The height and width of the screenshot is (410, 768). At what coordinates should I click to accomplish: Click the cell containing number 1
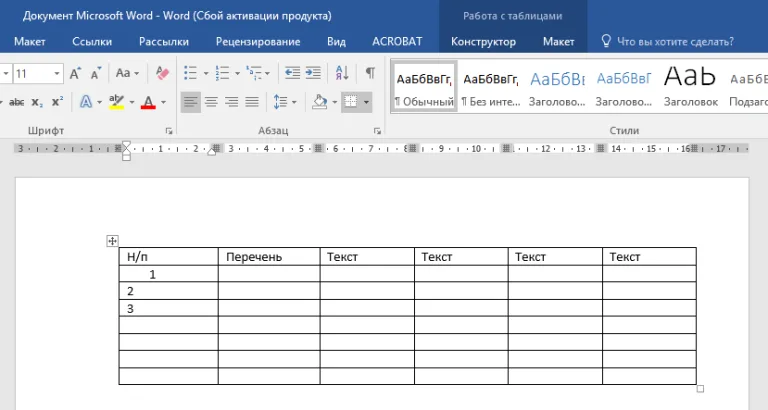168,274
